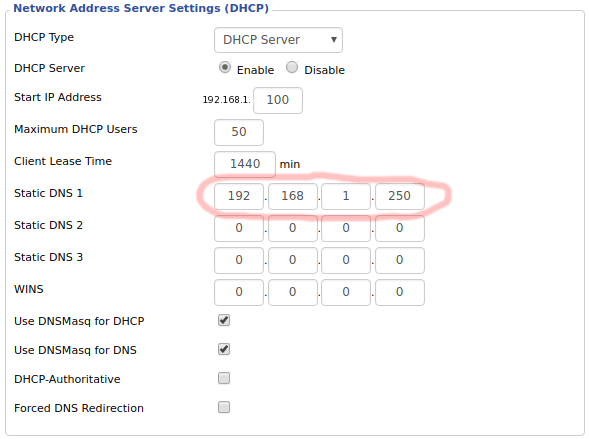Click the Network Address Server Settings heading
589x439 pixels.
[x=141, y=8]
